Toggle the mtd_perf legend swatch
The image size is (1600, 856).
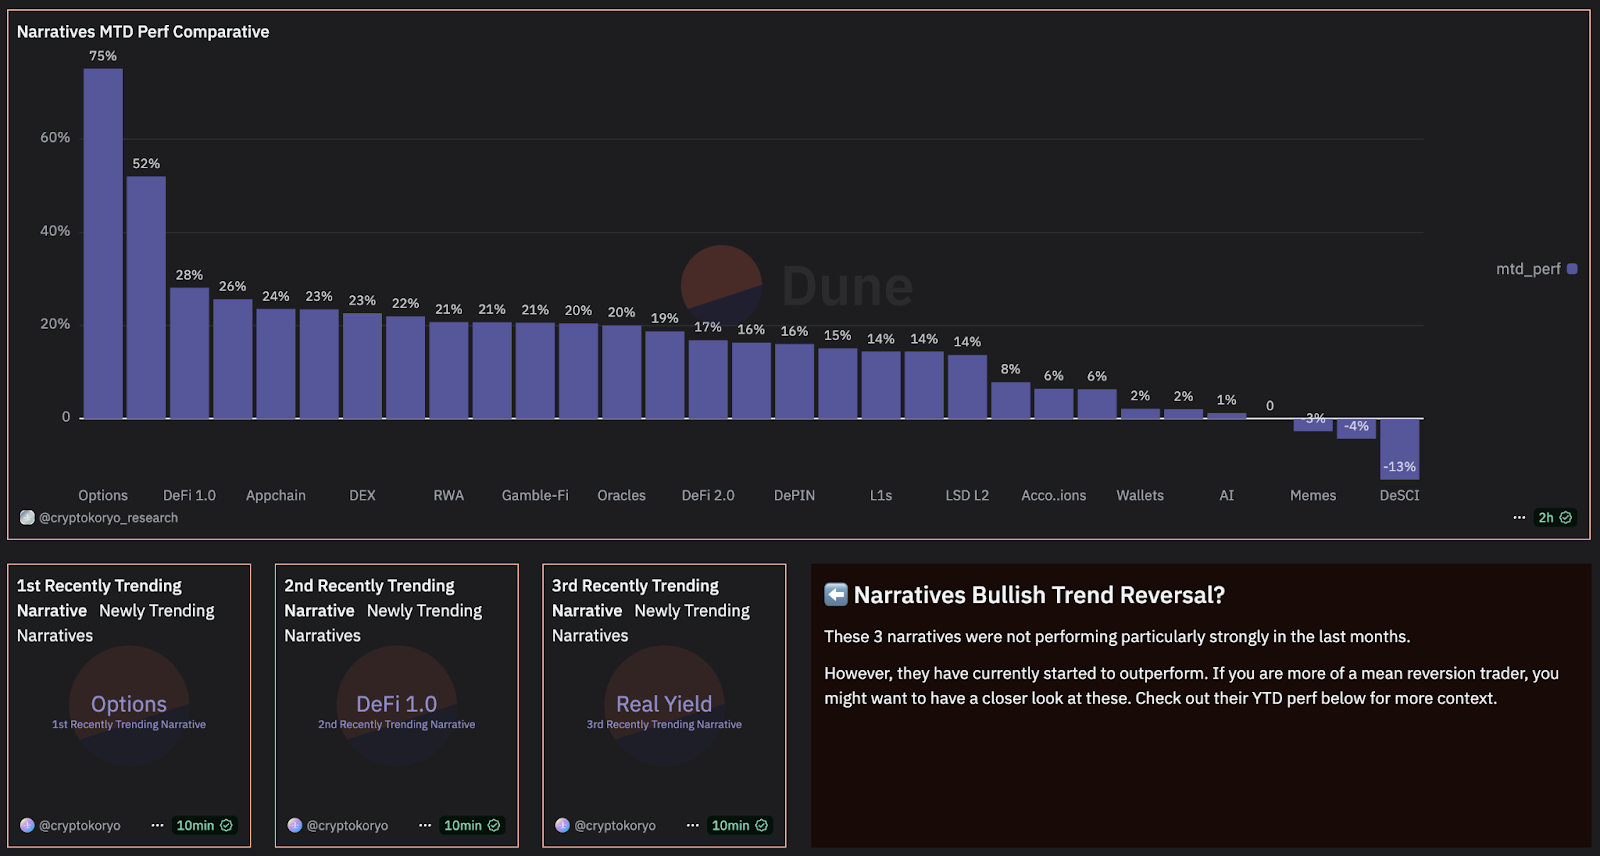point(1572,269)
